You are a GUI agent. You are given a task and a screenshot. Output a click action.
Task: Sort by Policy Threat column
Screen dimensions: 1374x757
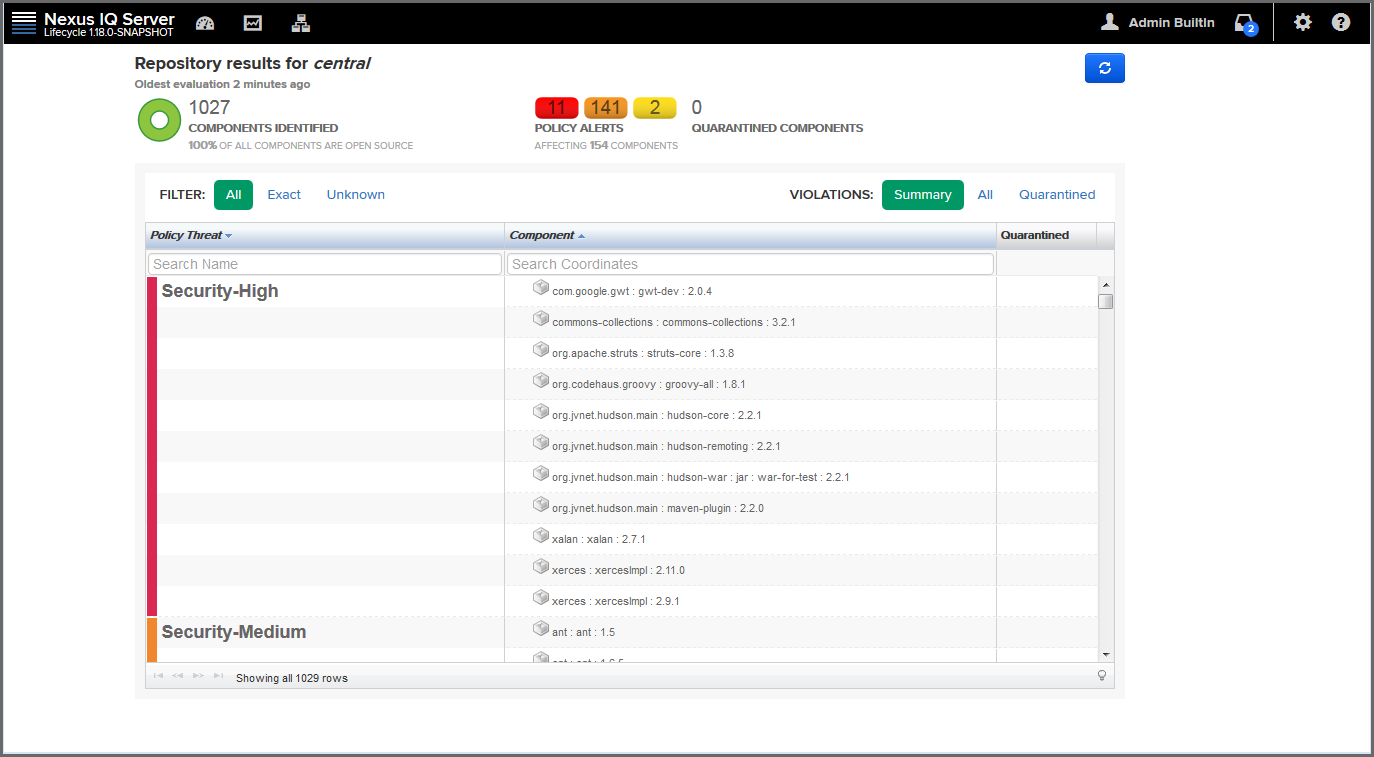click(325, 235)
